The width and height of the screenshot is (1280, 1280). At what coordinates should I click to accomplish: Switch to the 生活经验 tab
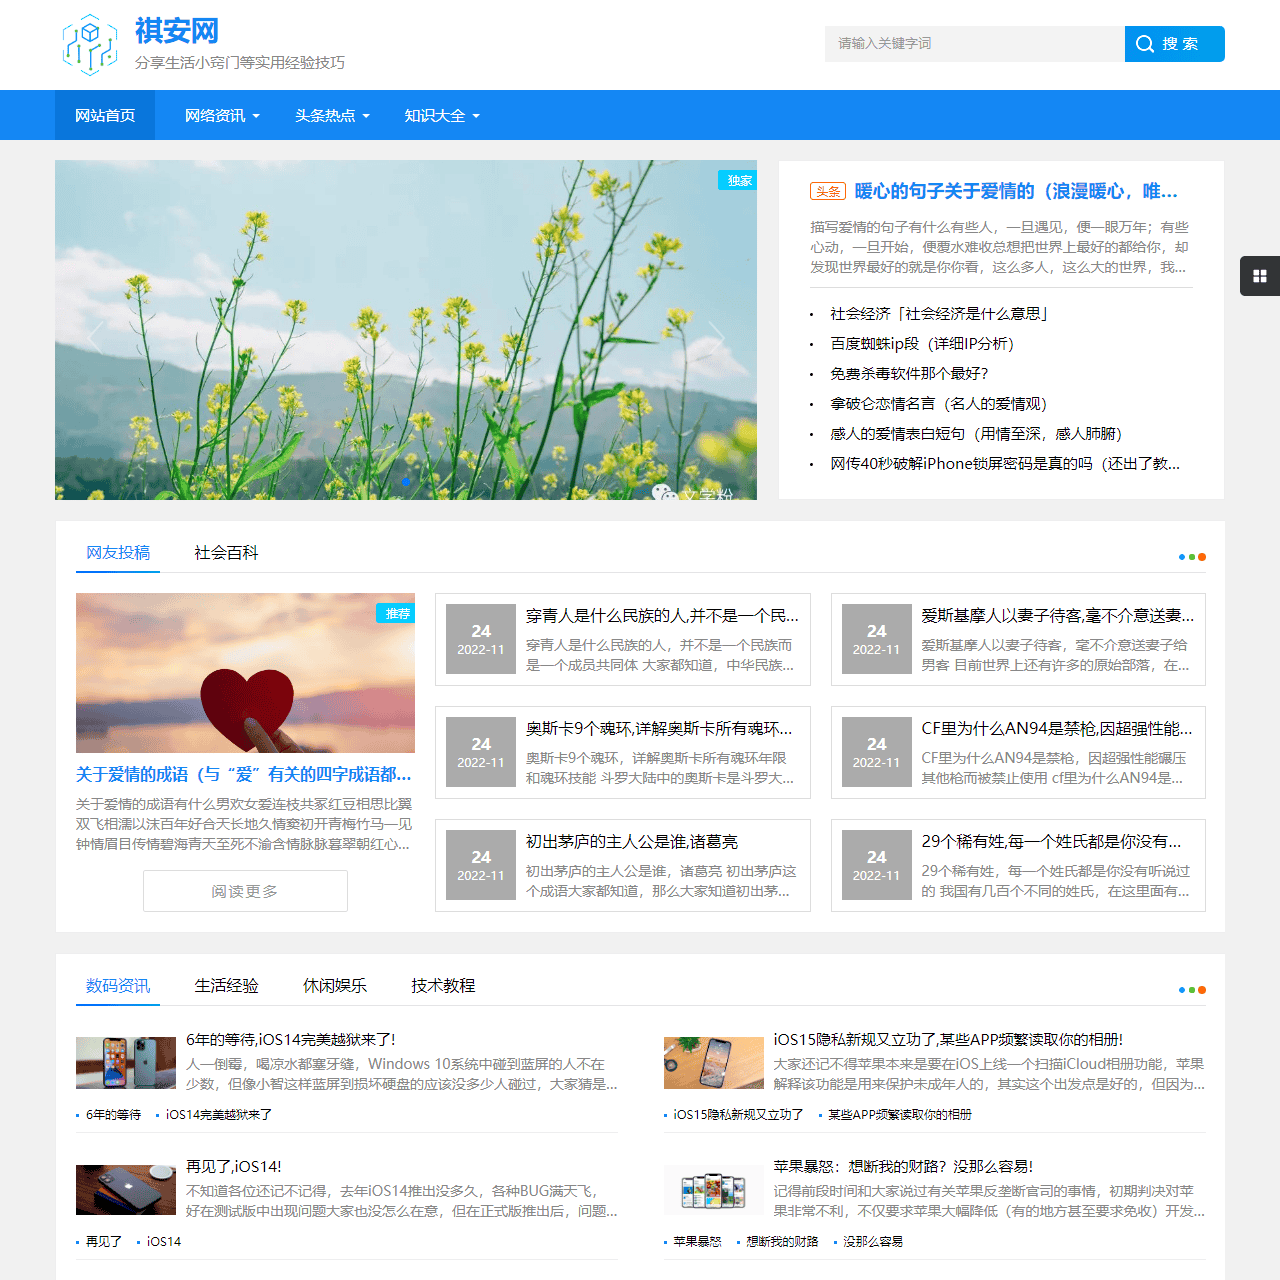tap(226, 986)
